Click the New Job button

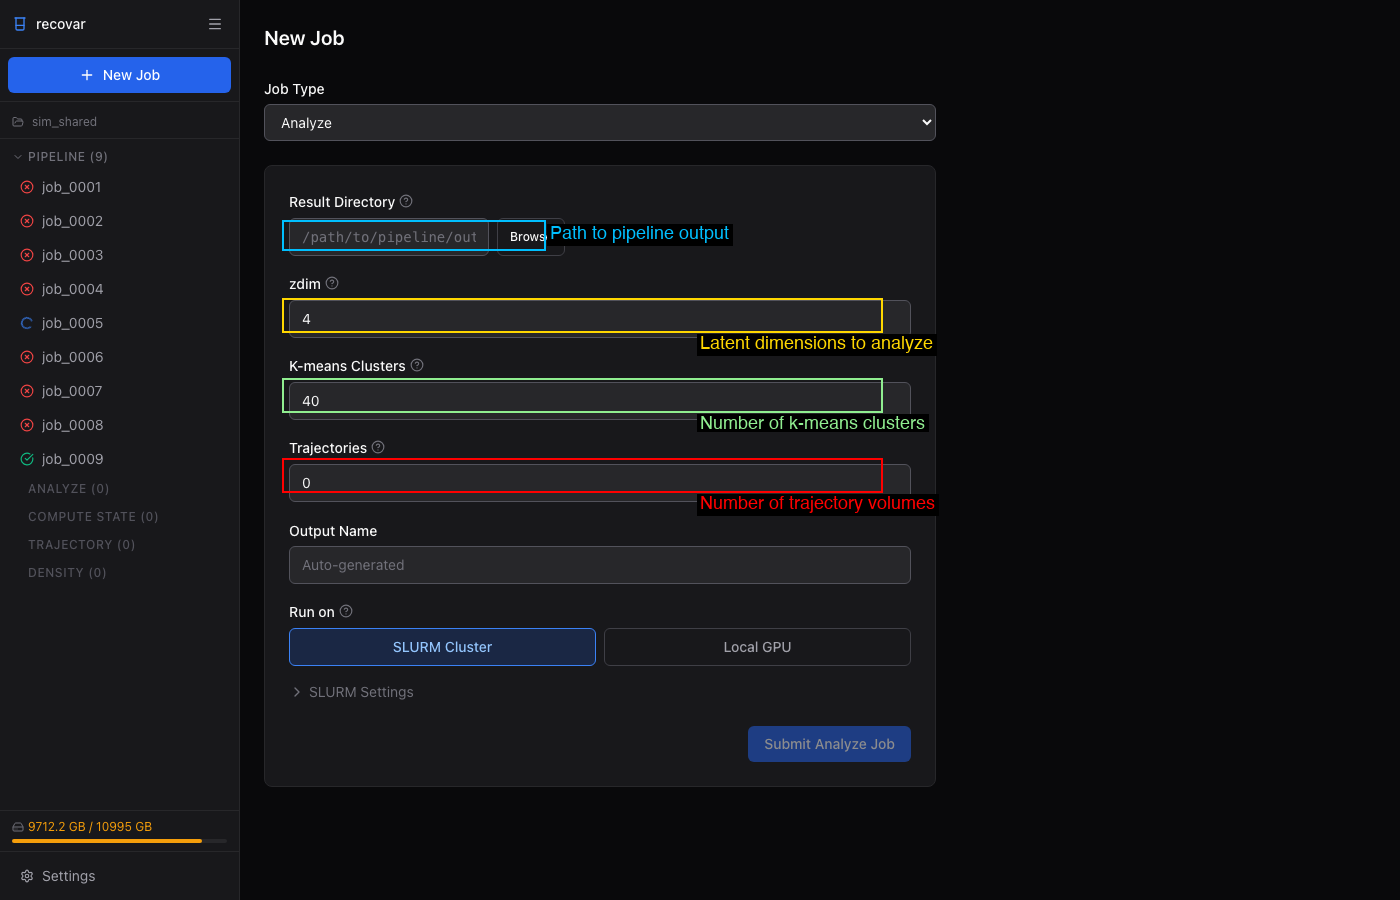pyautogui.click(x=119, y=75)
